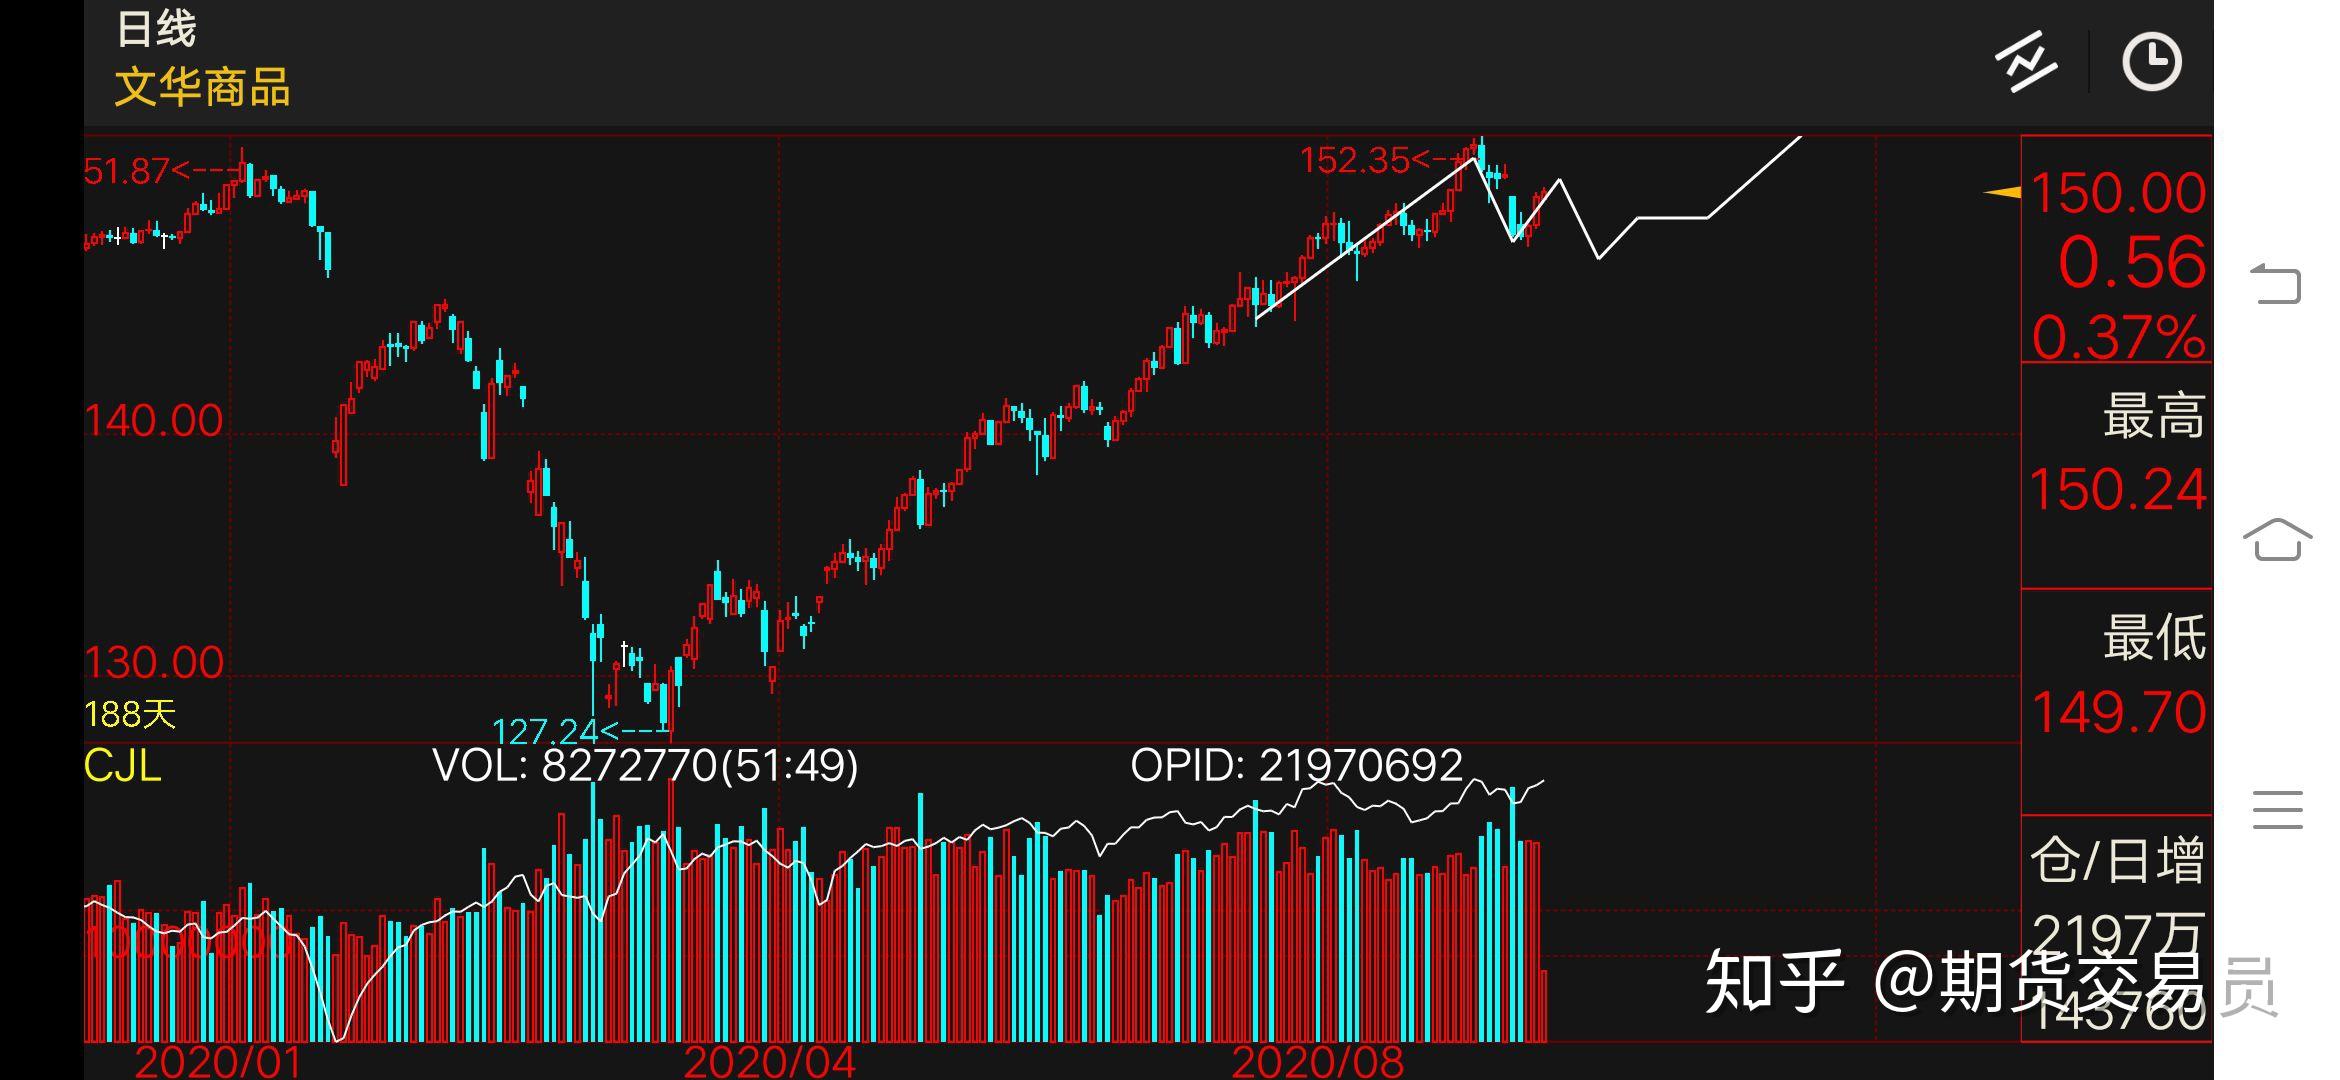Open the clock time-period icon
The height and width of the screenshot is (1080, 2340).
coord(2151,63)
